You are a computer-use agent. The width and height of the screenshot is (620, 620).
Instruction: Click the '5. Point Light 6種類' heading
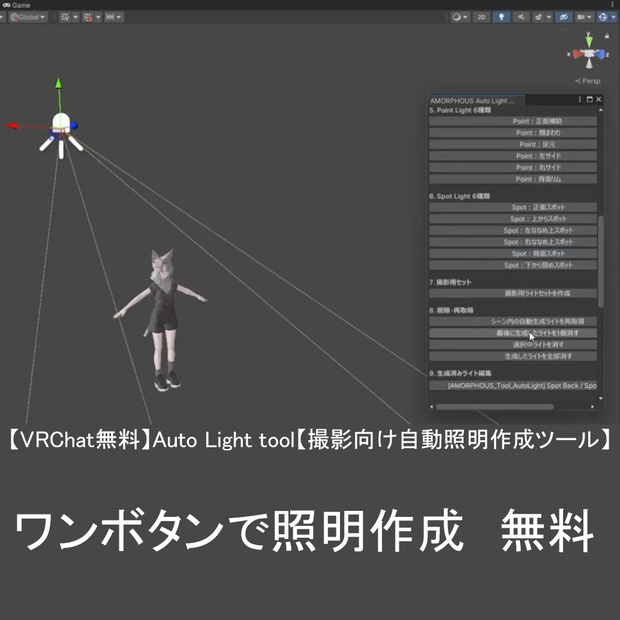click(460, 110)
